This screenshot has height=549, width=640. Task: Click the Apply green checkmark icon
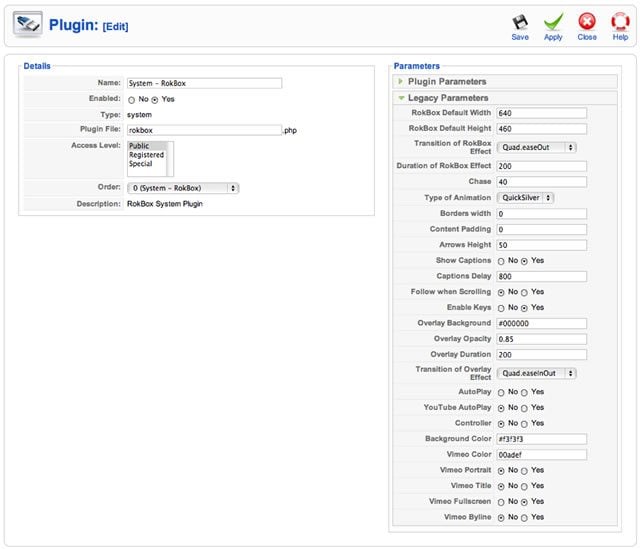pos(553,22)
